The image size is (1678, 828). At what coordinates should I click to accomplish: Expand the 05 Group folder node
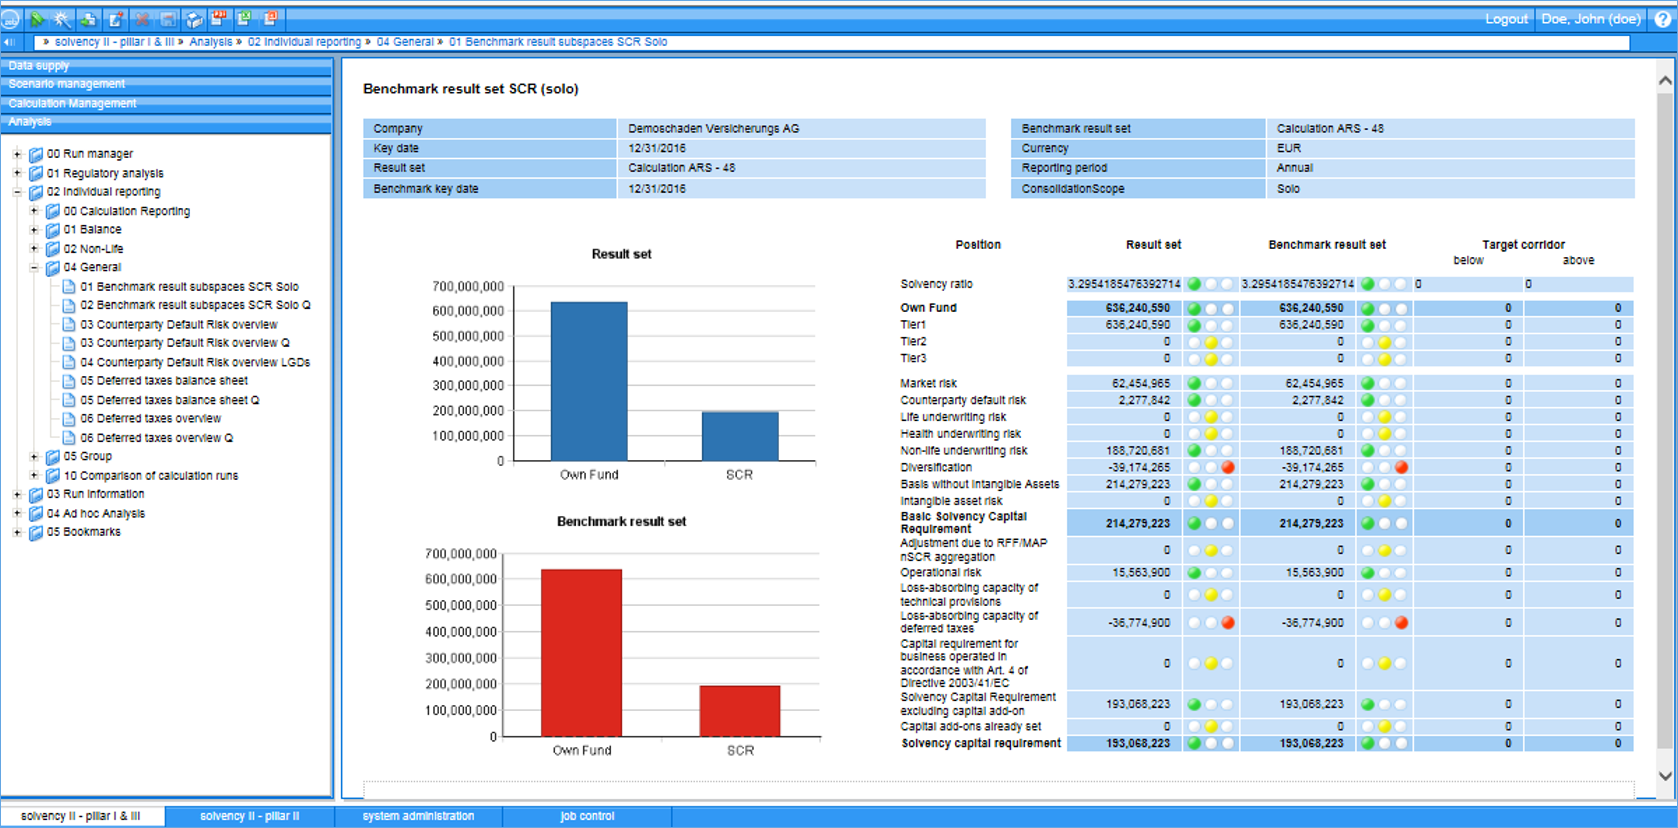34,457
